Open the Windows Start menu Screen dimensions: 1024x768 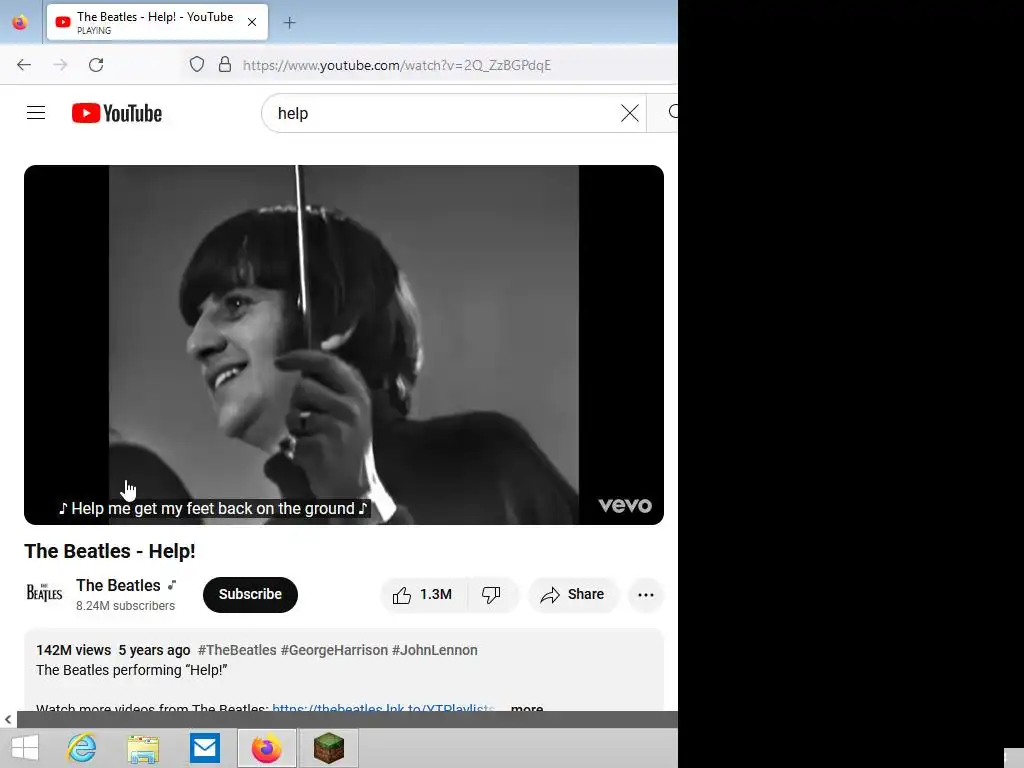[x=25, y=748]
